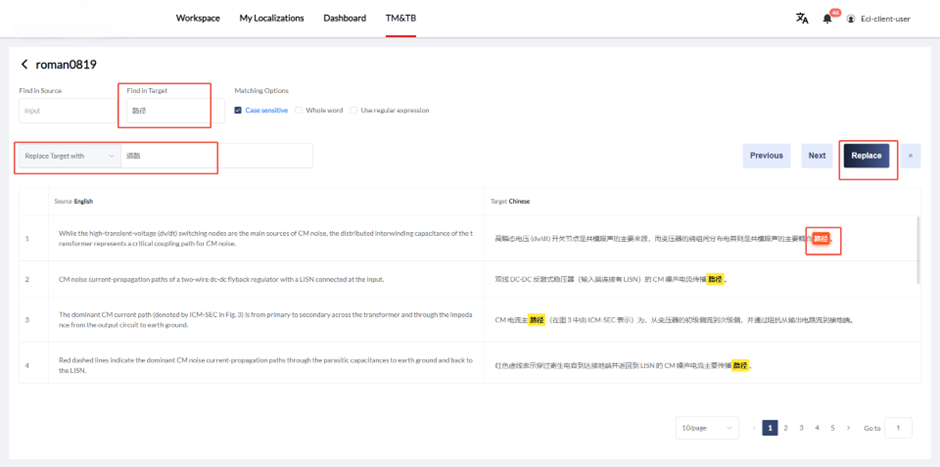The height and width of the screenshot is (467, 940).
Task: Open the Dashboard tab
Action: pos(344,18)
